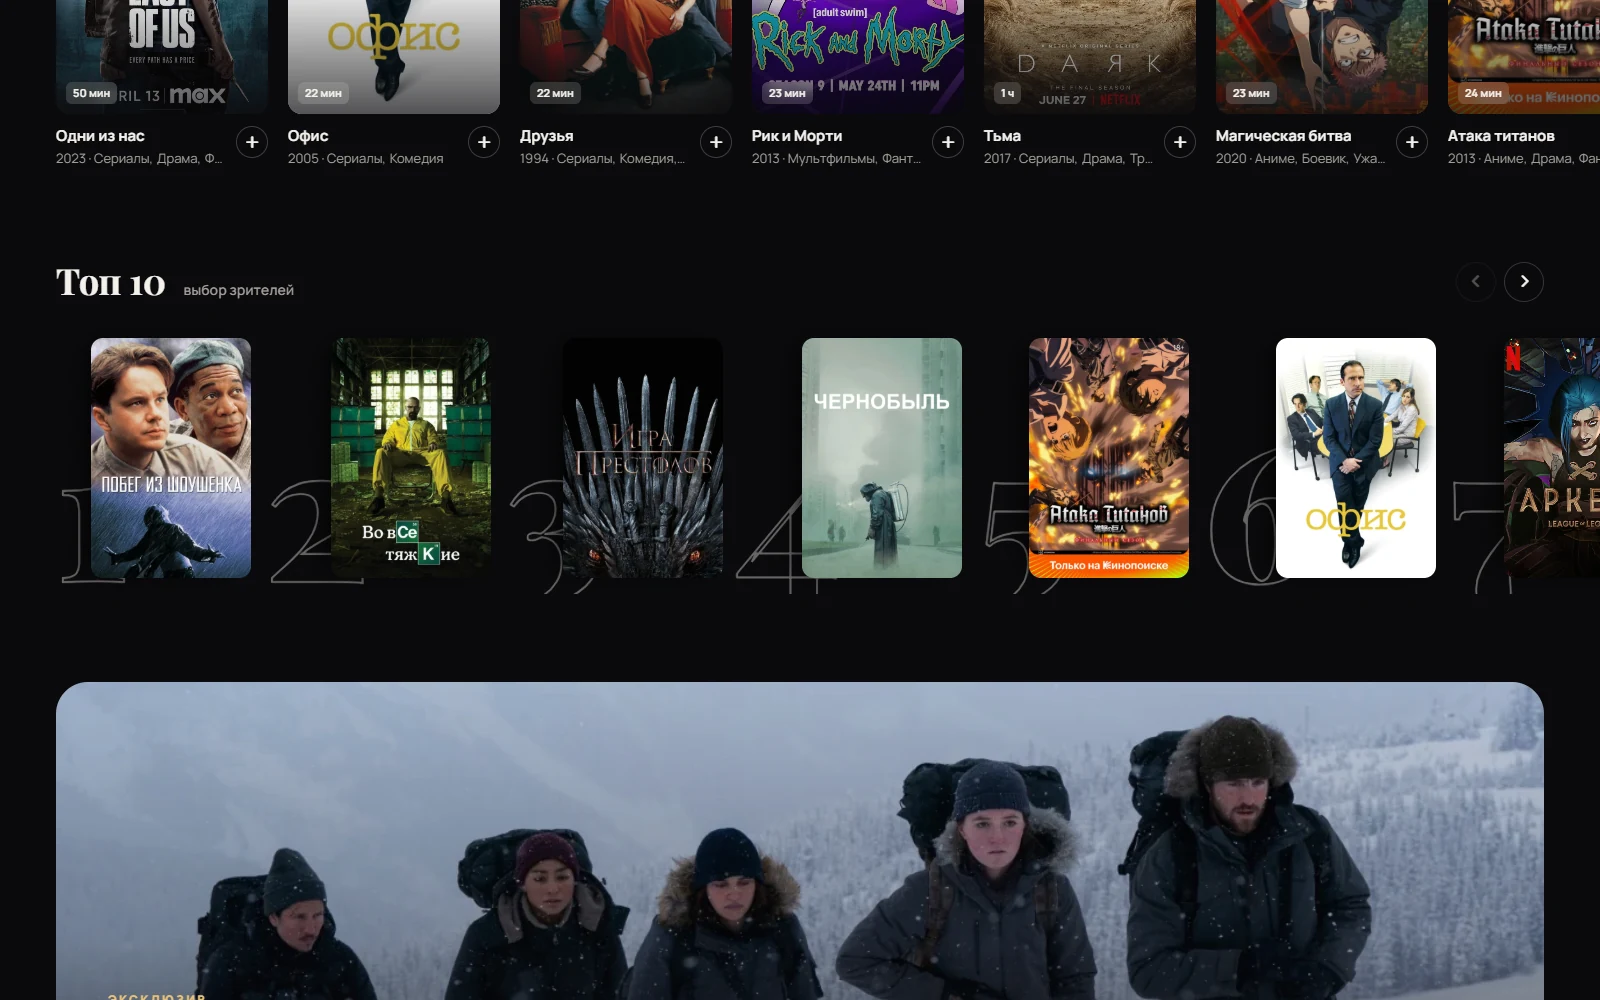Open Игра престолов poster in Топ 10

point(643,458)
